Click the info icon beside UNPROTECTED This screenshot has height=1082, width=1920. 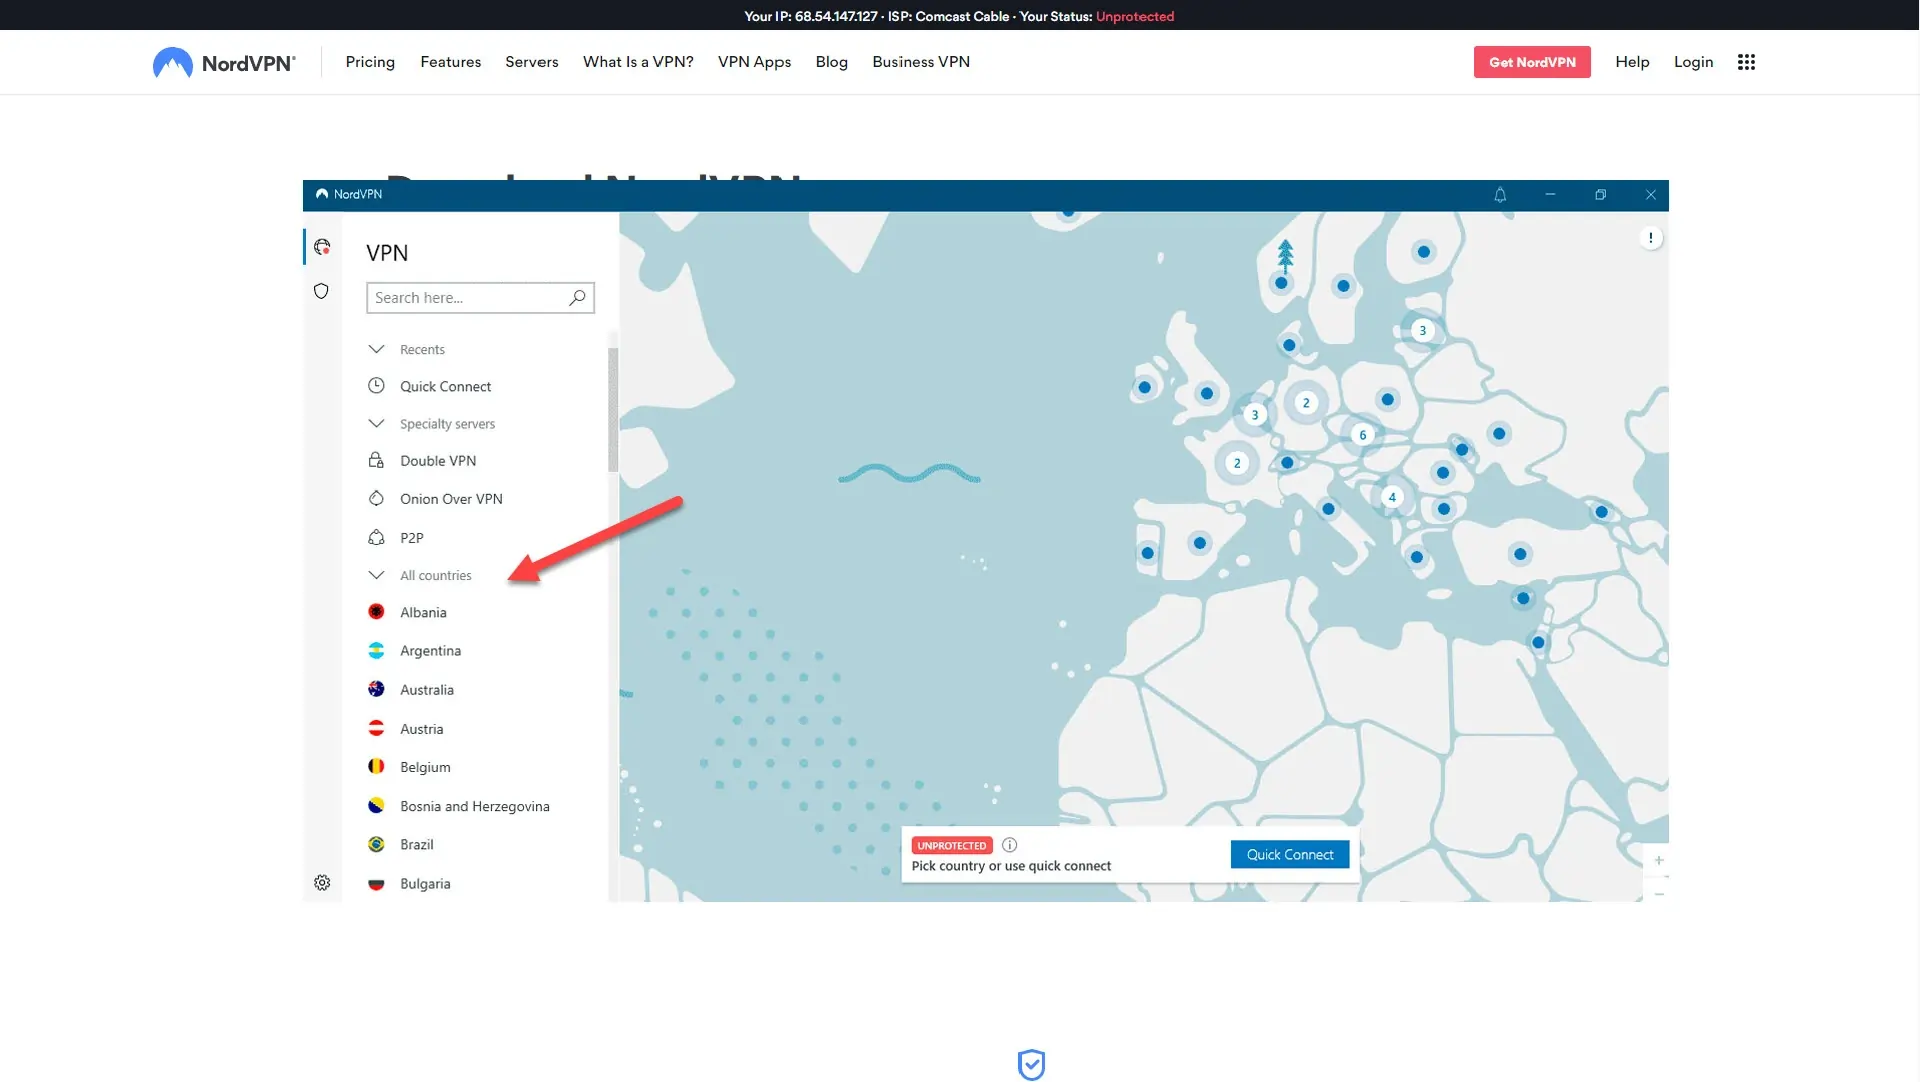[1010, 845]
